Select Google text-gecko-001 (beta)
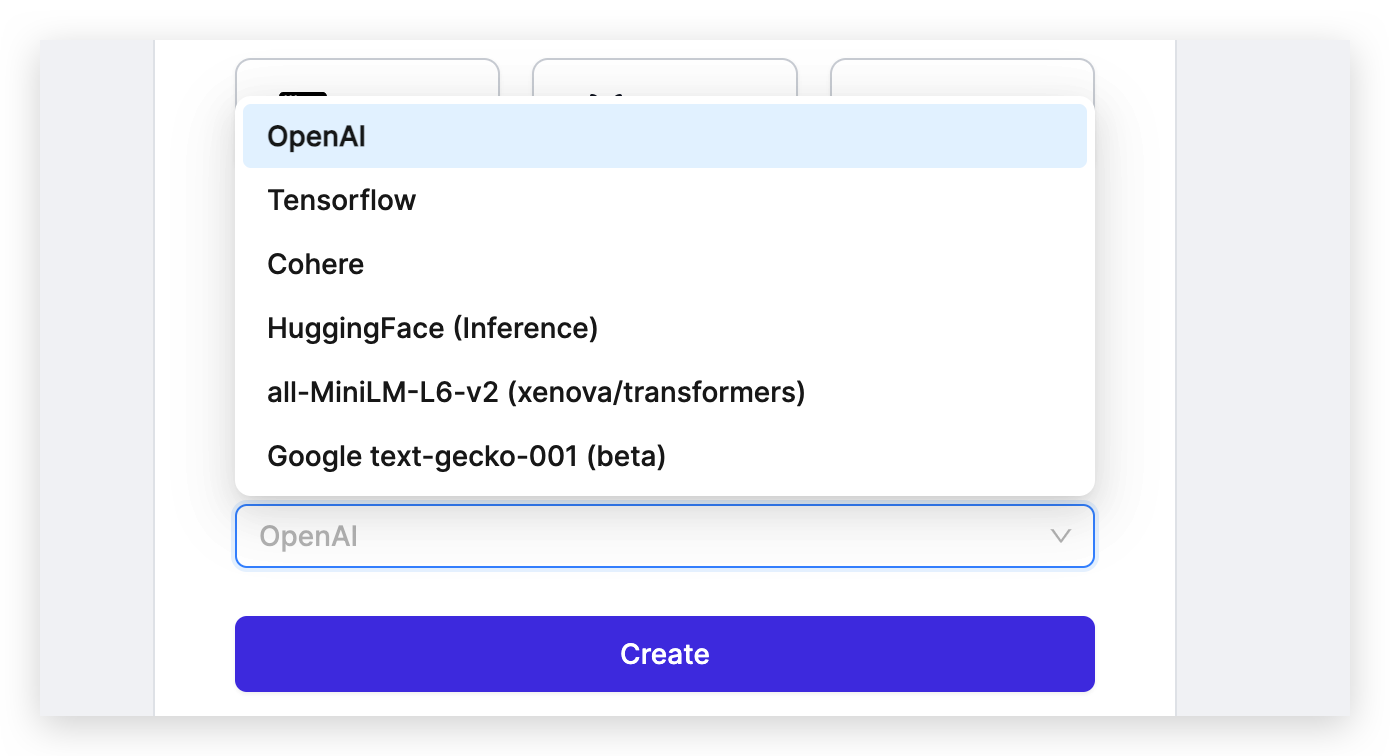 [665, 456]
